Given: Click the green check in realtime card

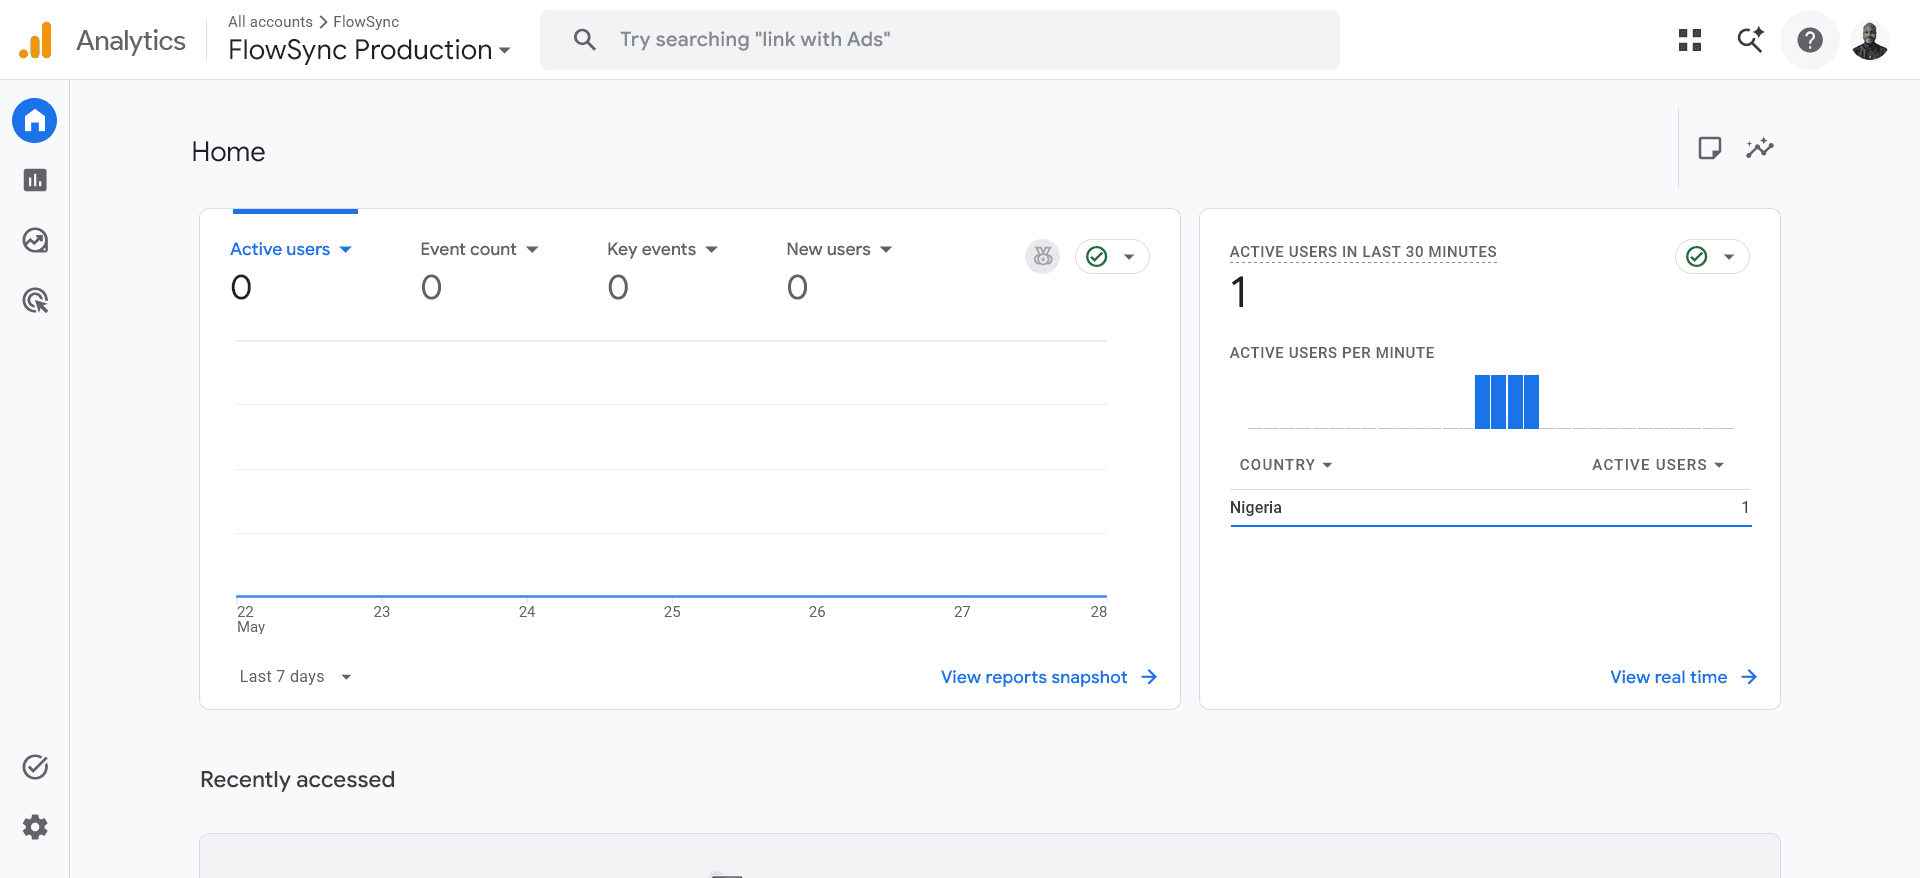Looking at the screenshot, I should (1697, 257).
